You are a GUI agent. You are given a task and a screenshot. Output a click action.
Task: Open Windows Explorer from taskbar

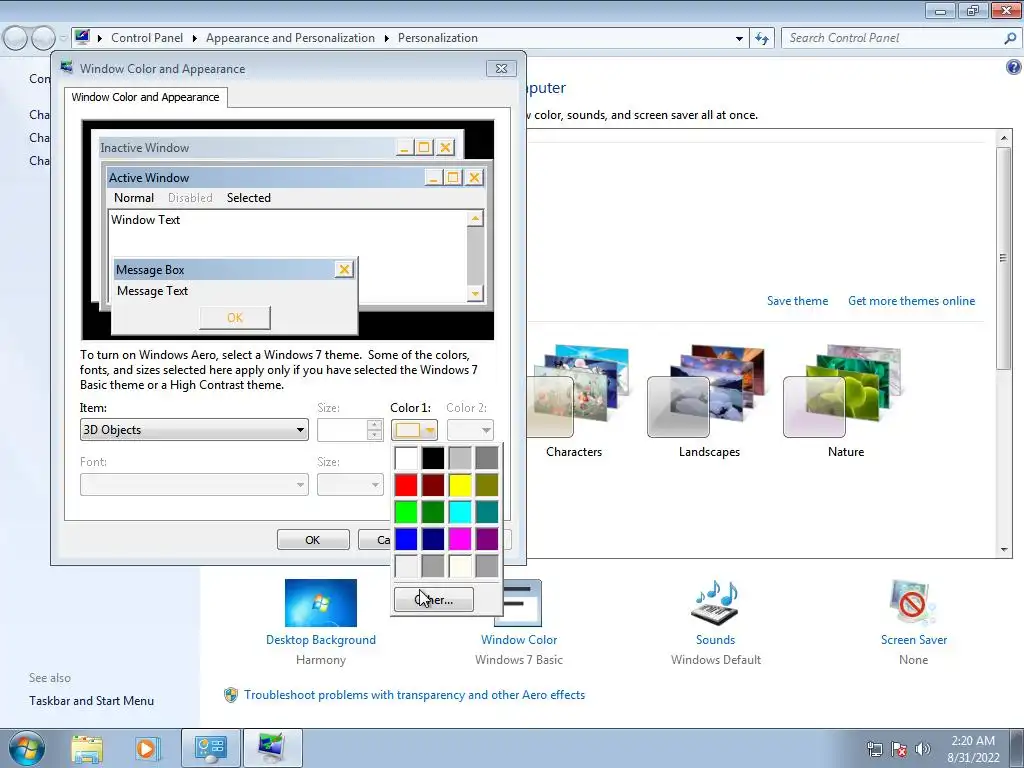coord(87,748)
